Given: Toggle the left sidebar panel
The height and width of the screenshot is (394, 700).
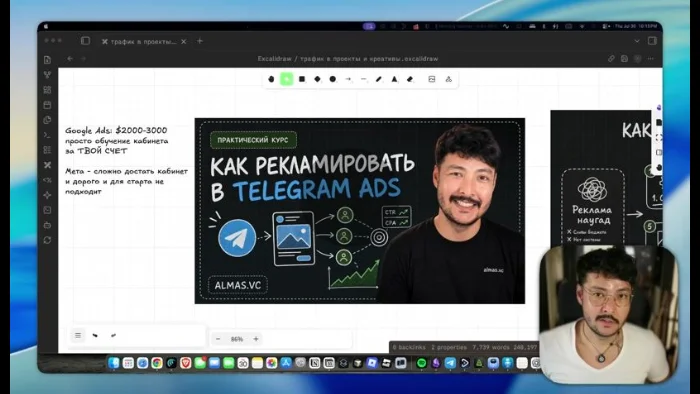Looking at the screenshot, I should [85, 41].
